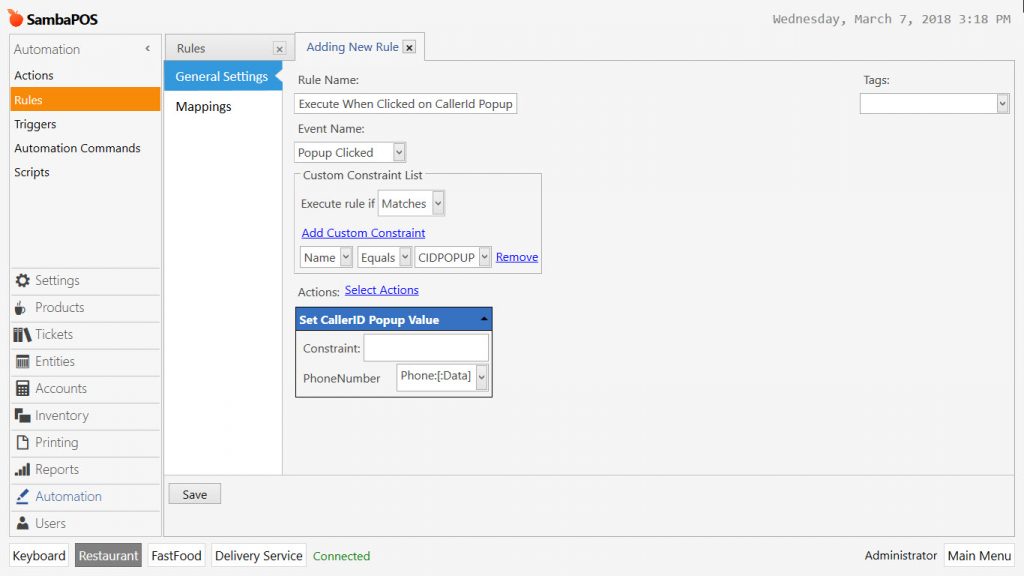
Task: Click the Users person icon
Action: click(x=22, y=523)
